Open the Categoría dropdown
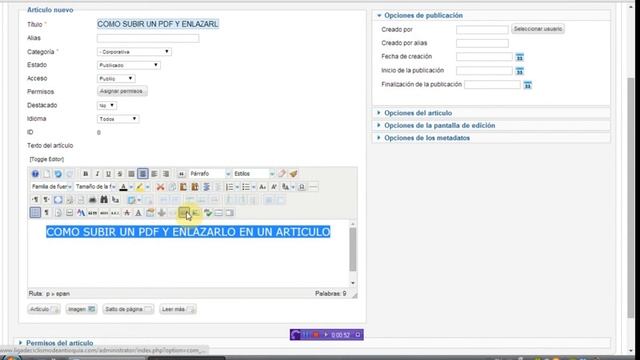Screen dimensions: 640x360 (x=134, y=52)
